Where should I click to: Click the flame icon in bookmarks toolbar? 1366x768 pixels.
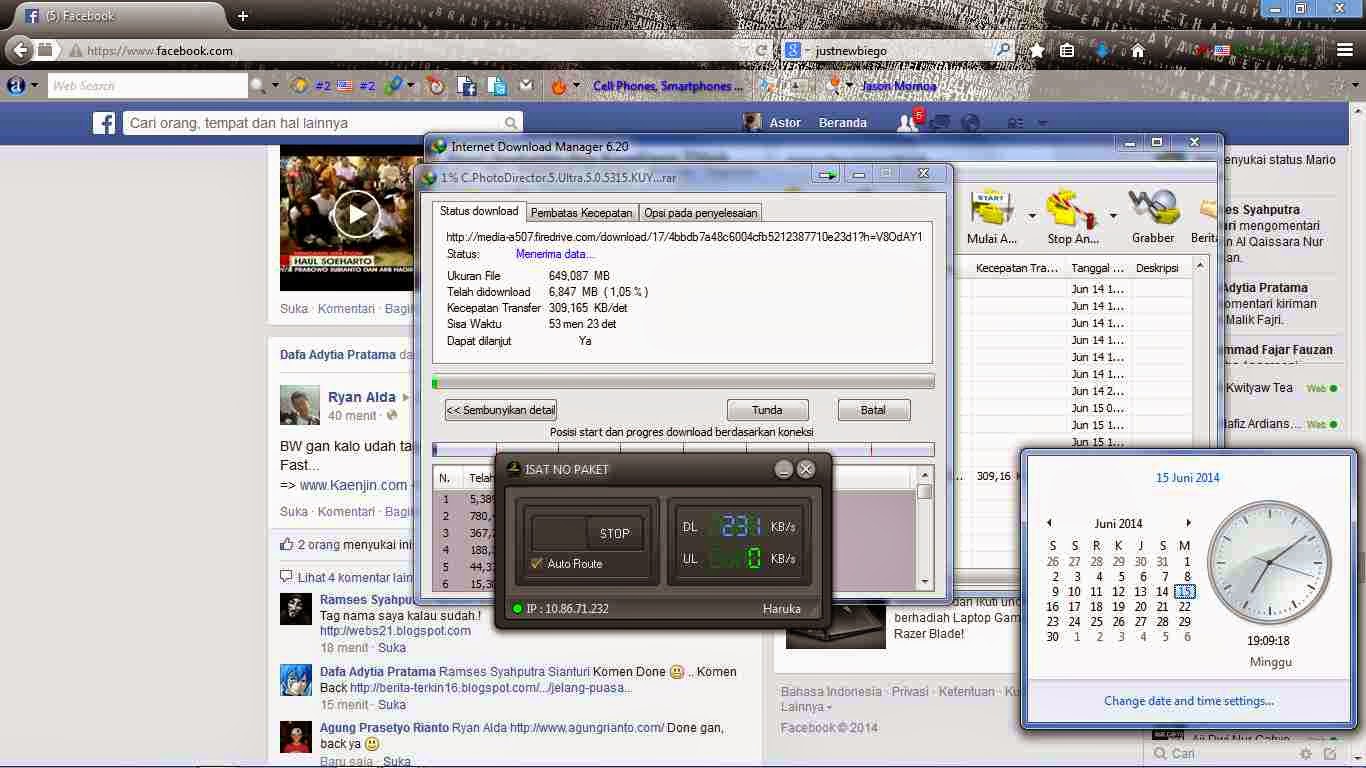coord(559,87)
